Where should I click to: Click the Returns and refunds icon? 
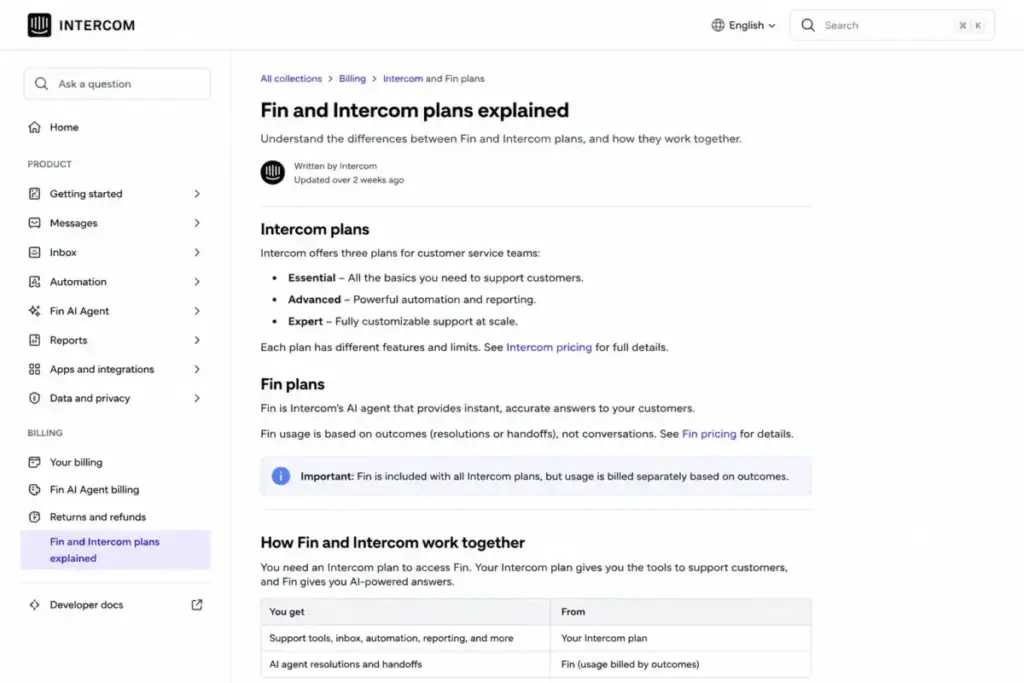click(x=35, y=517)
